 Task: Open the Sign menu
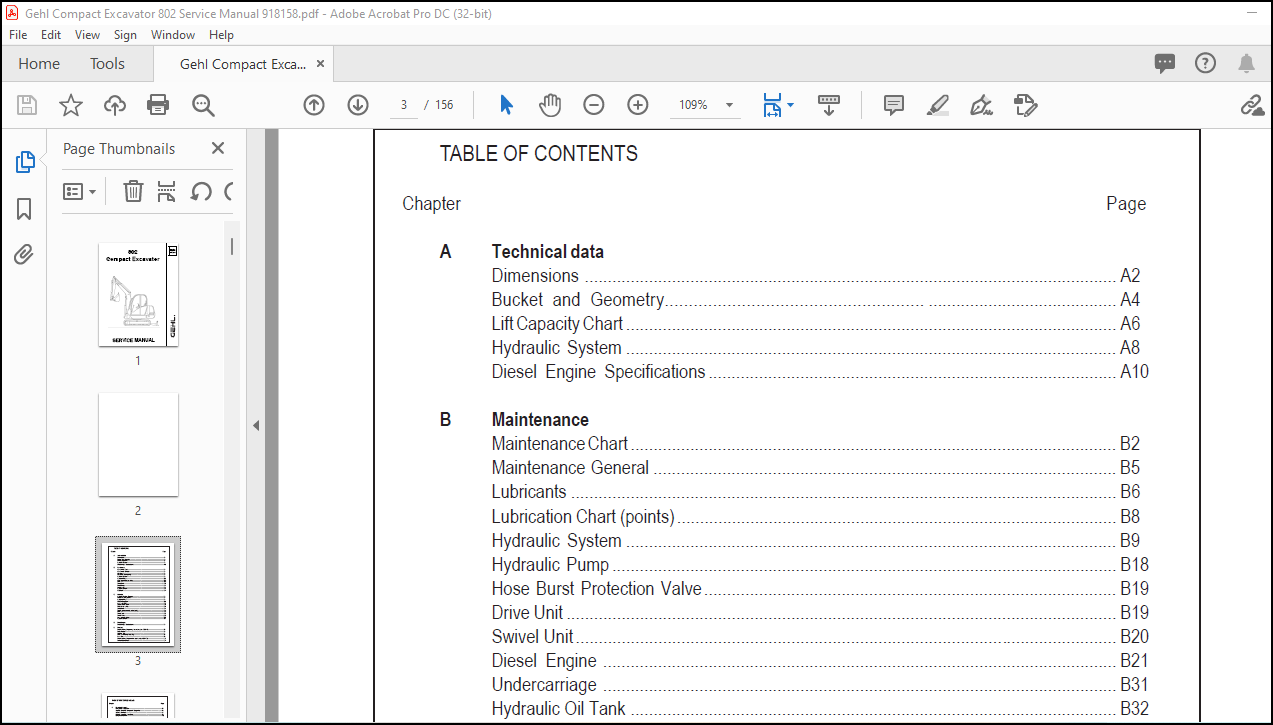pyautogui.click(x=125, y=34)
